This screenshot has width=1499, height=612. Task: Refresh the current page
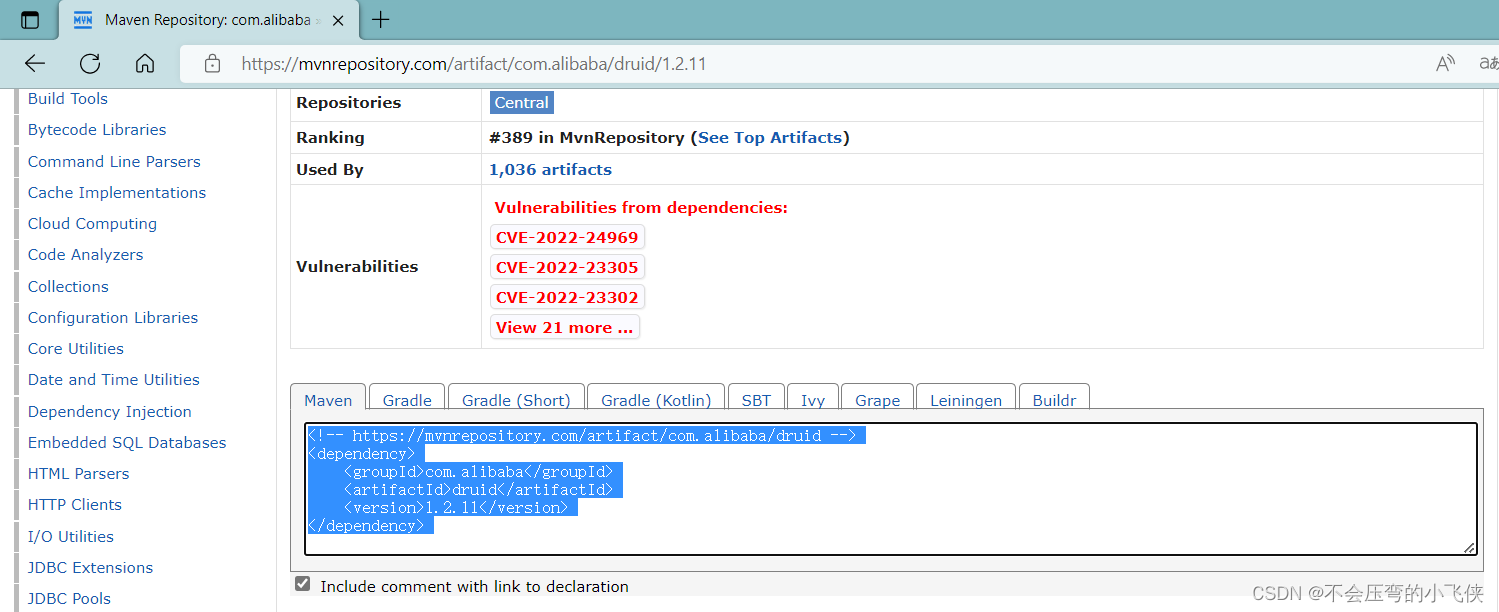90,64
